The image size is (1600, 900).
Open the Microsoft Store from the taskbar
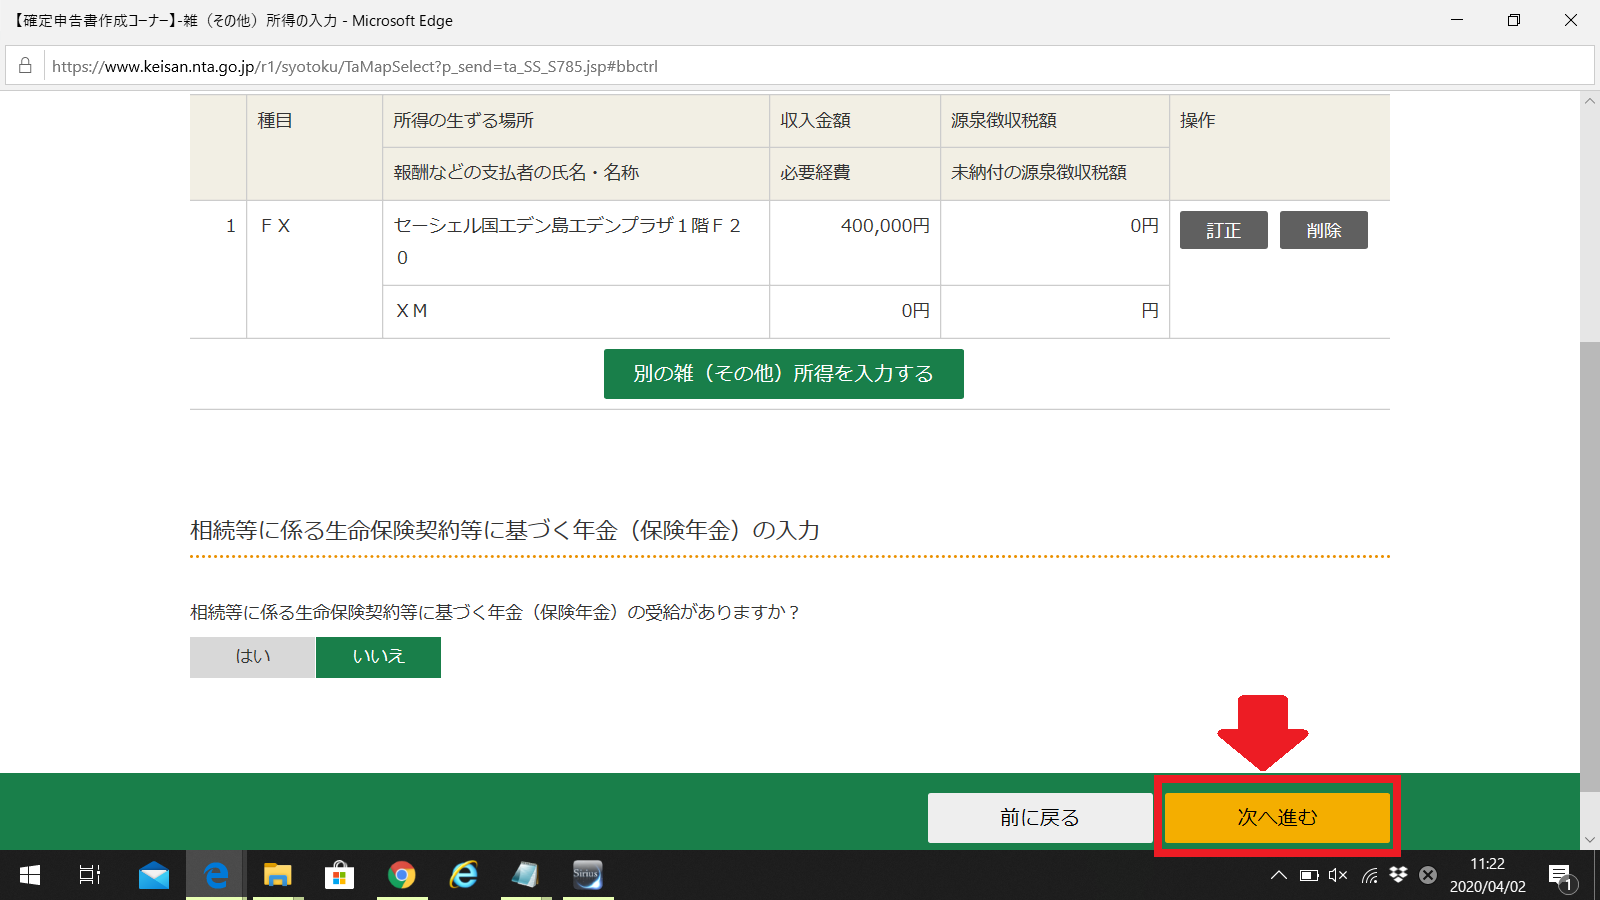[339, 875]
